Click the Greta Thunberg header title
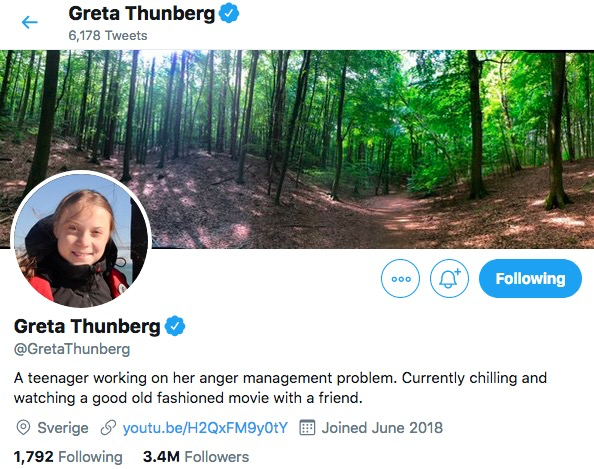 142,14
